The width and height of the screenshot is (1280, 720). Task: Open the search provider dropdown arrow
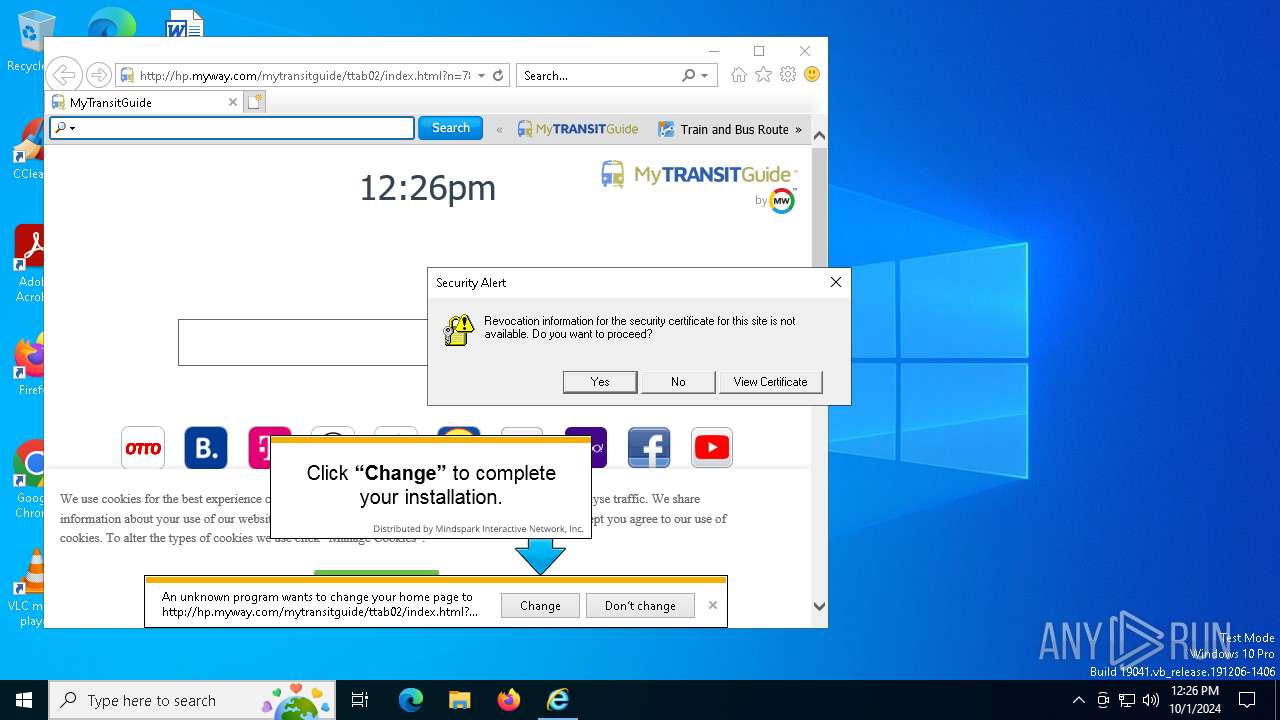[x=704, y=75]
